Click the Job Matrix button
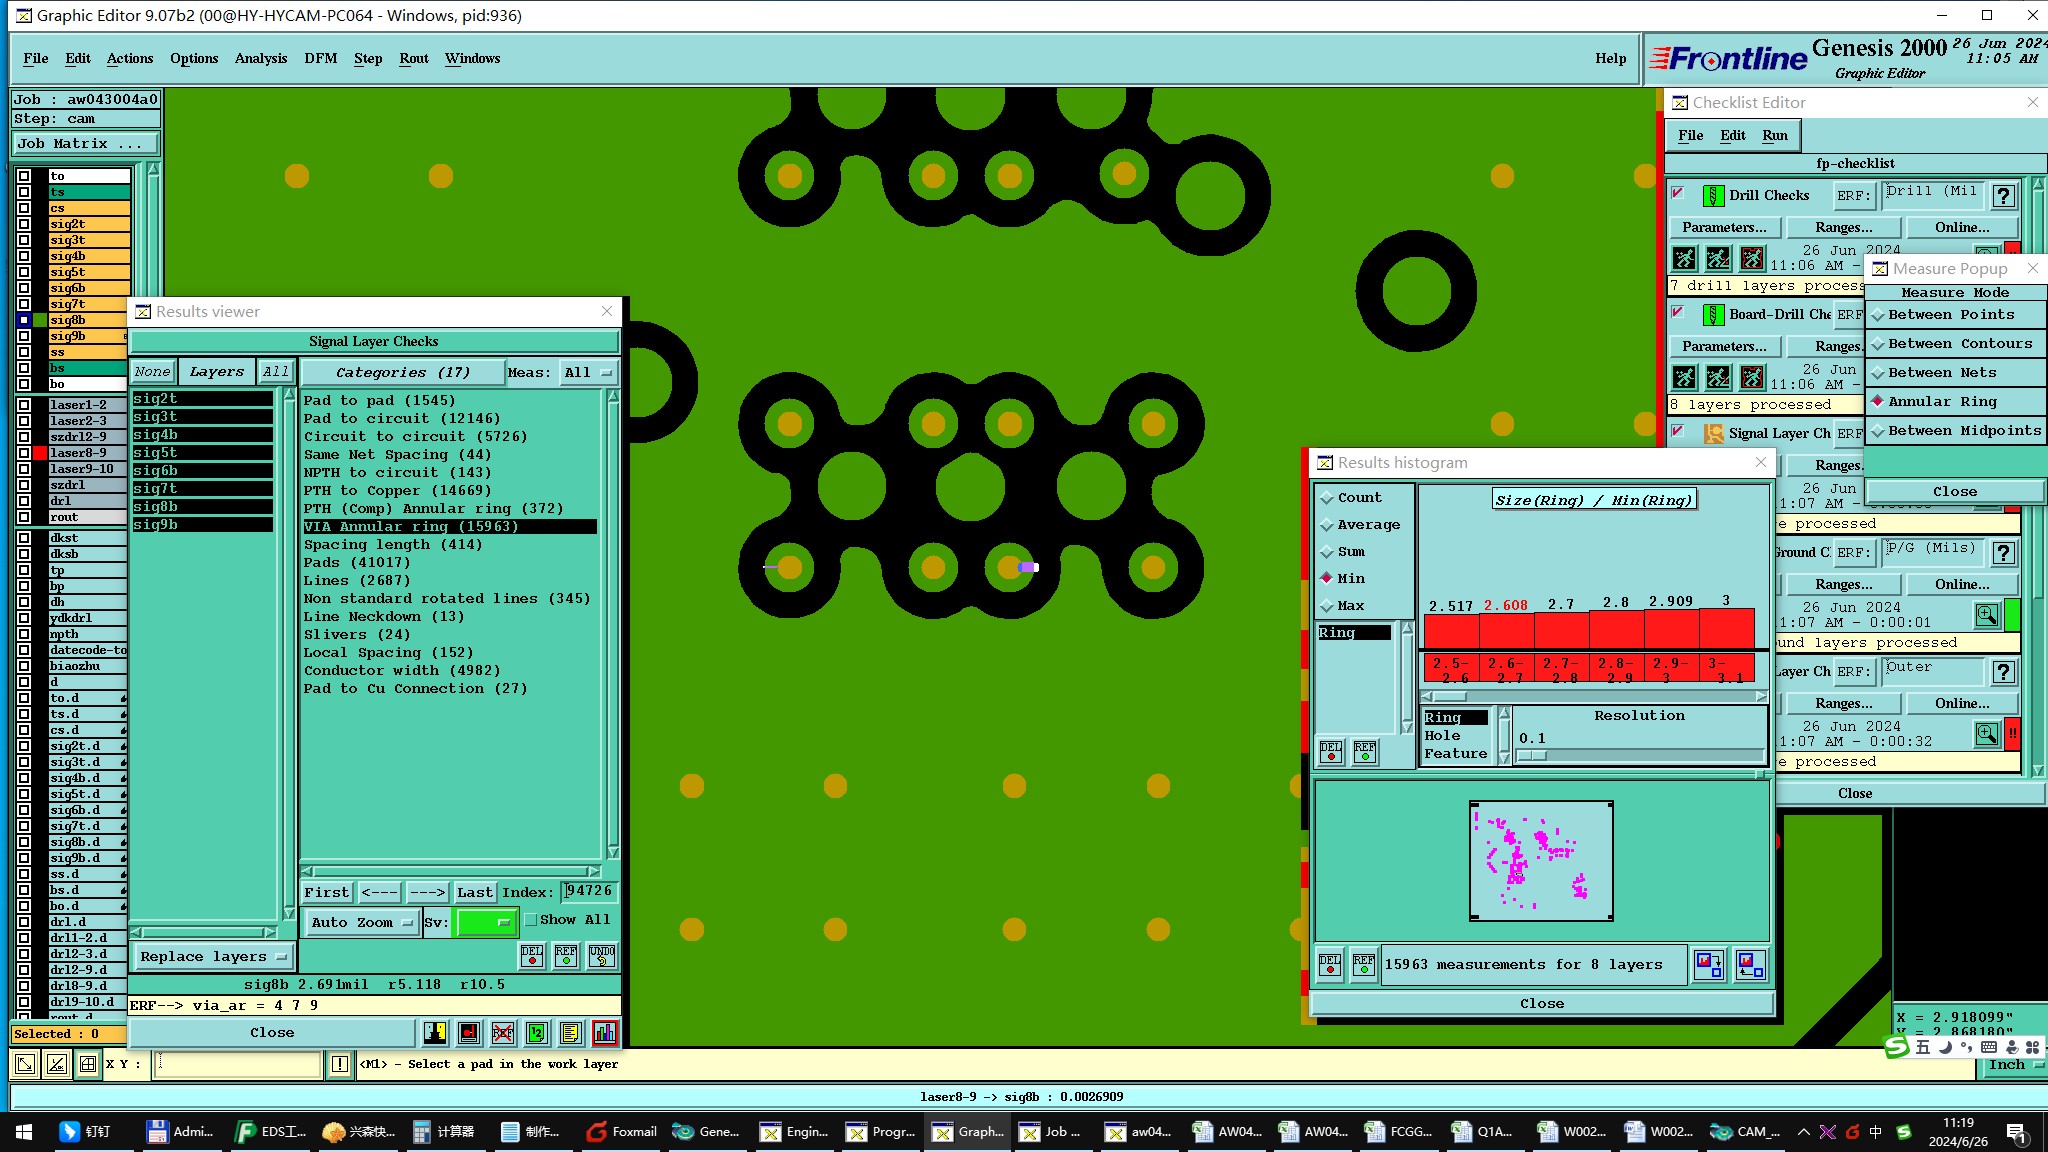This screenshot has height=1152, width=2048. (x=85, y=144)
